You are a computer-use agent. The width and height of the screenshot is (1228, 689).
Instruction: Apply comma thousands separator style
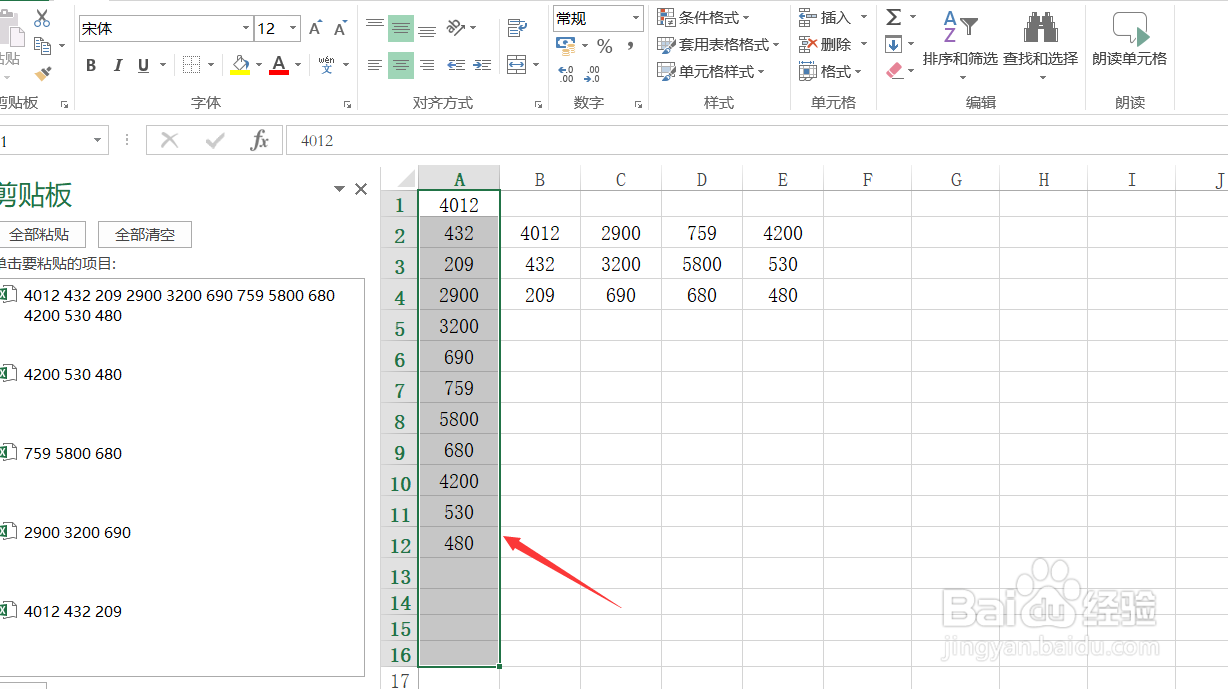tap(630, 46)
